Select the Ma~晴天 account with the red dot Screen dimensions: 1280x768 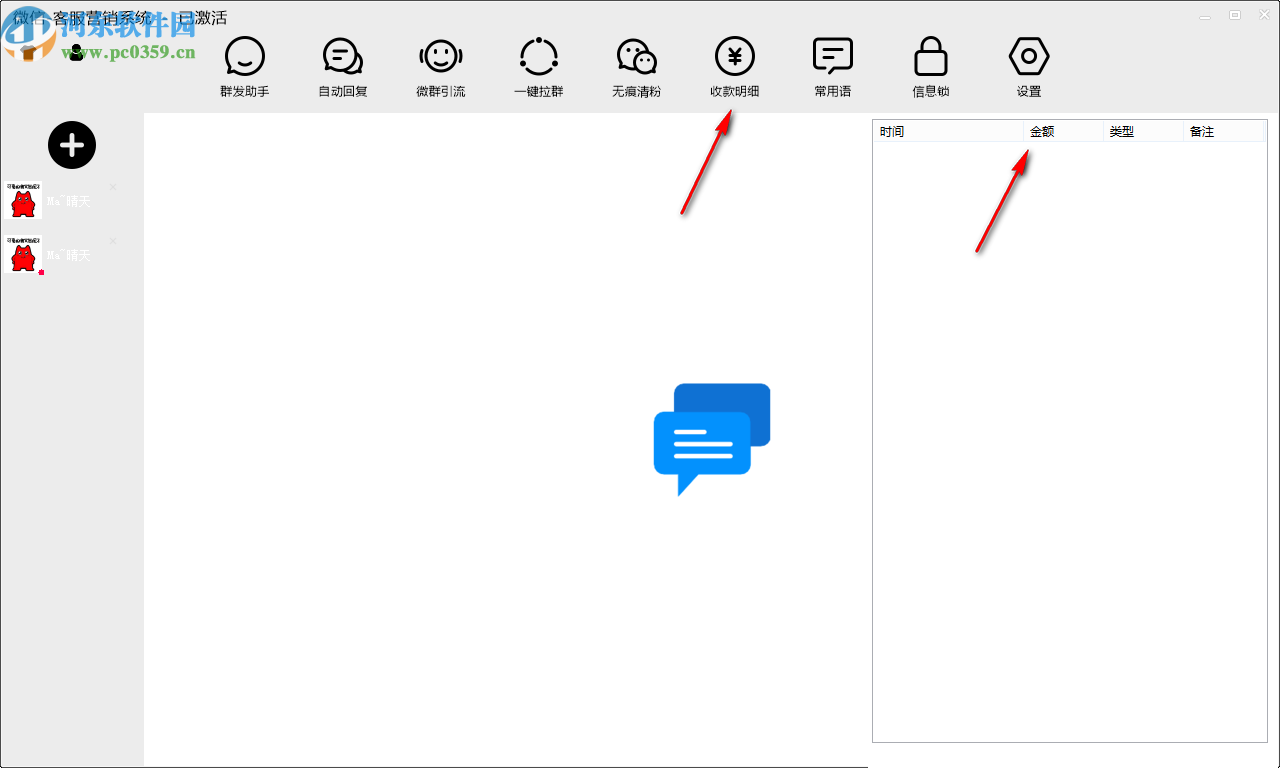pyautogui.click(x=60, y=255)
